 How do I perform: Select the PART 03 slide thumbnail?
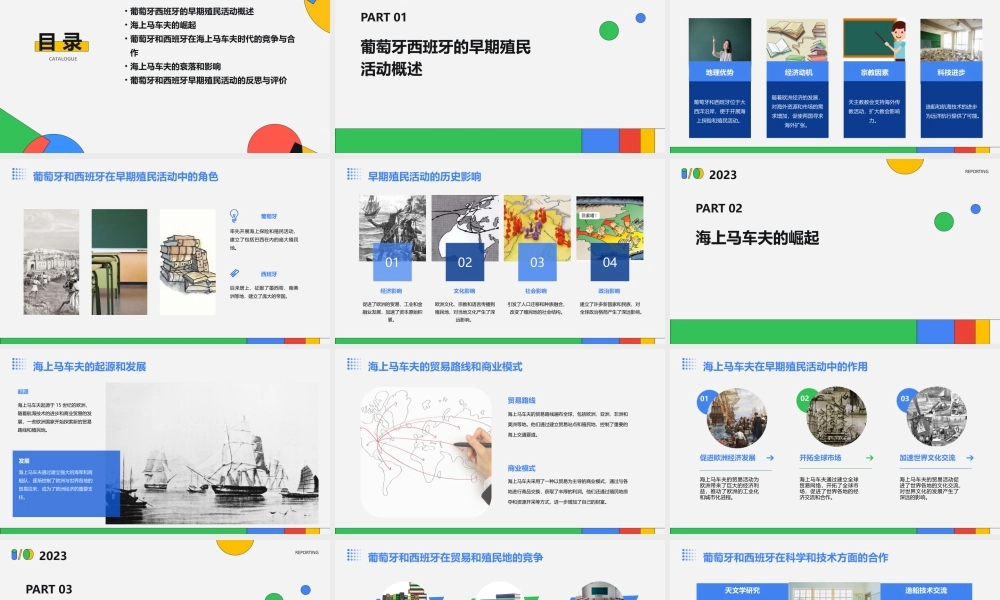point(165,570)
